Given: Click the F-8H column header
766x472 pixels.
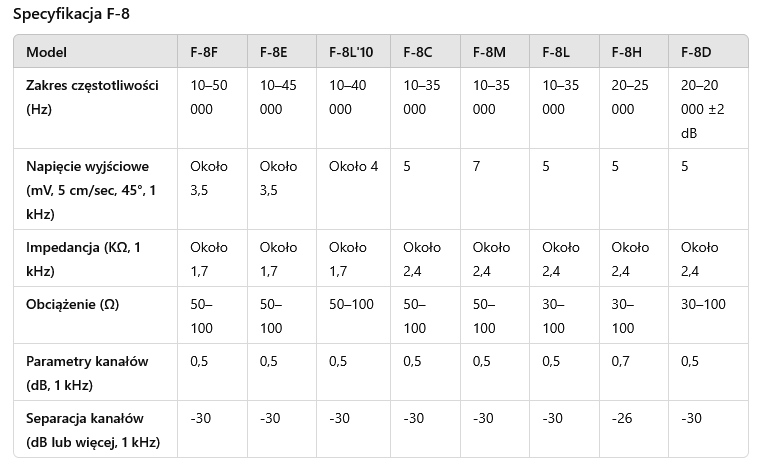Looking at the screenshot, I should click(626, 52).
